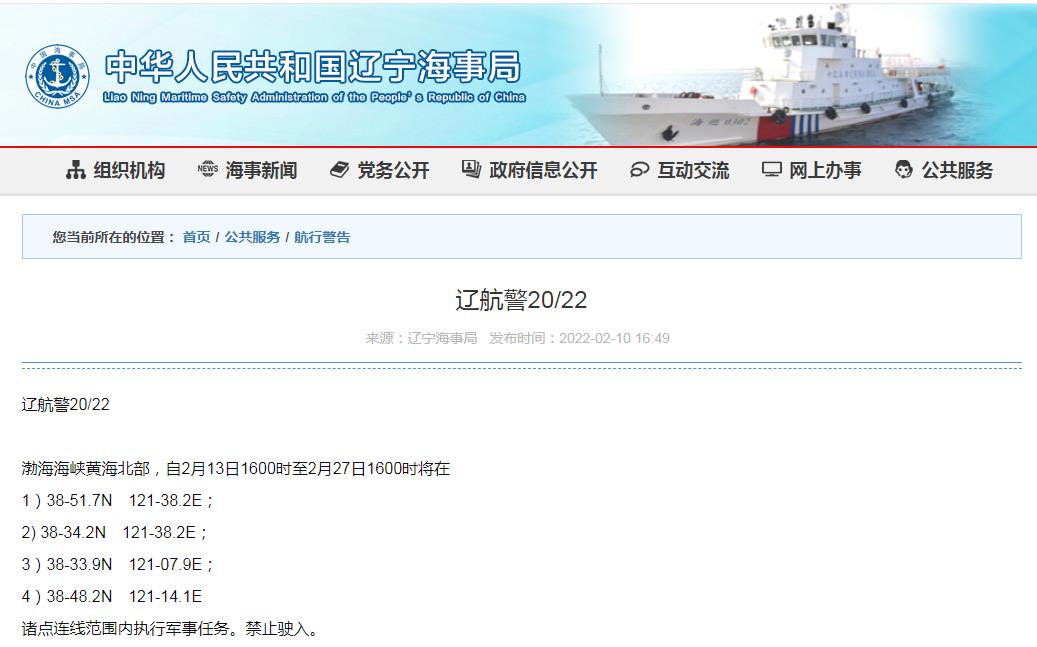Click the 航行警告 breadcrumb link

pyautogui.click(x=322, y=237)
